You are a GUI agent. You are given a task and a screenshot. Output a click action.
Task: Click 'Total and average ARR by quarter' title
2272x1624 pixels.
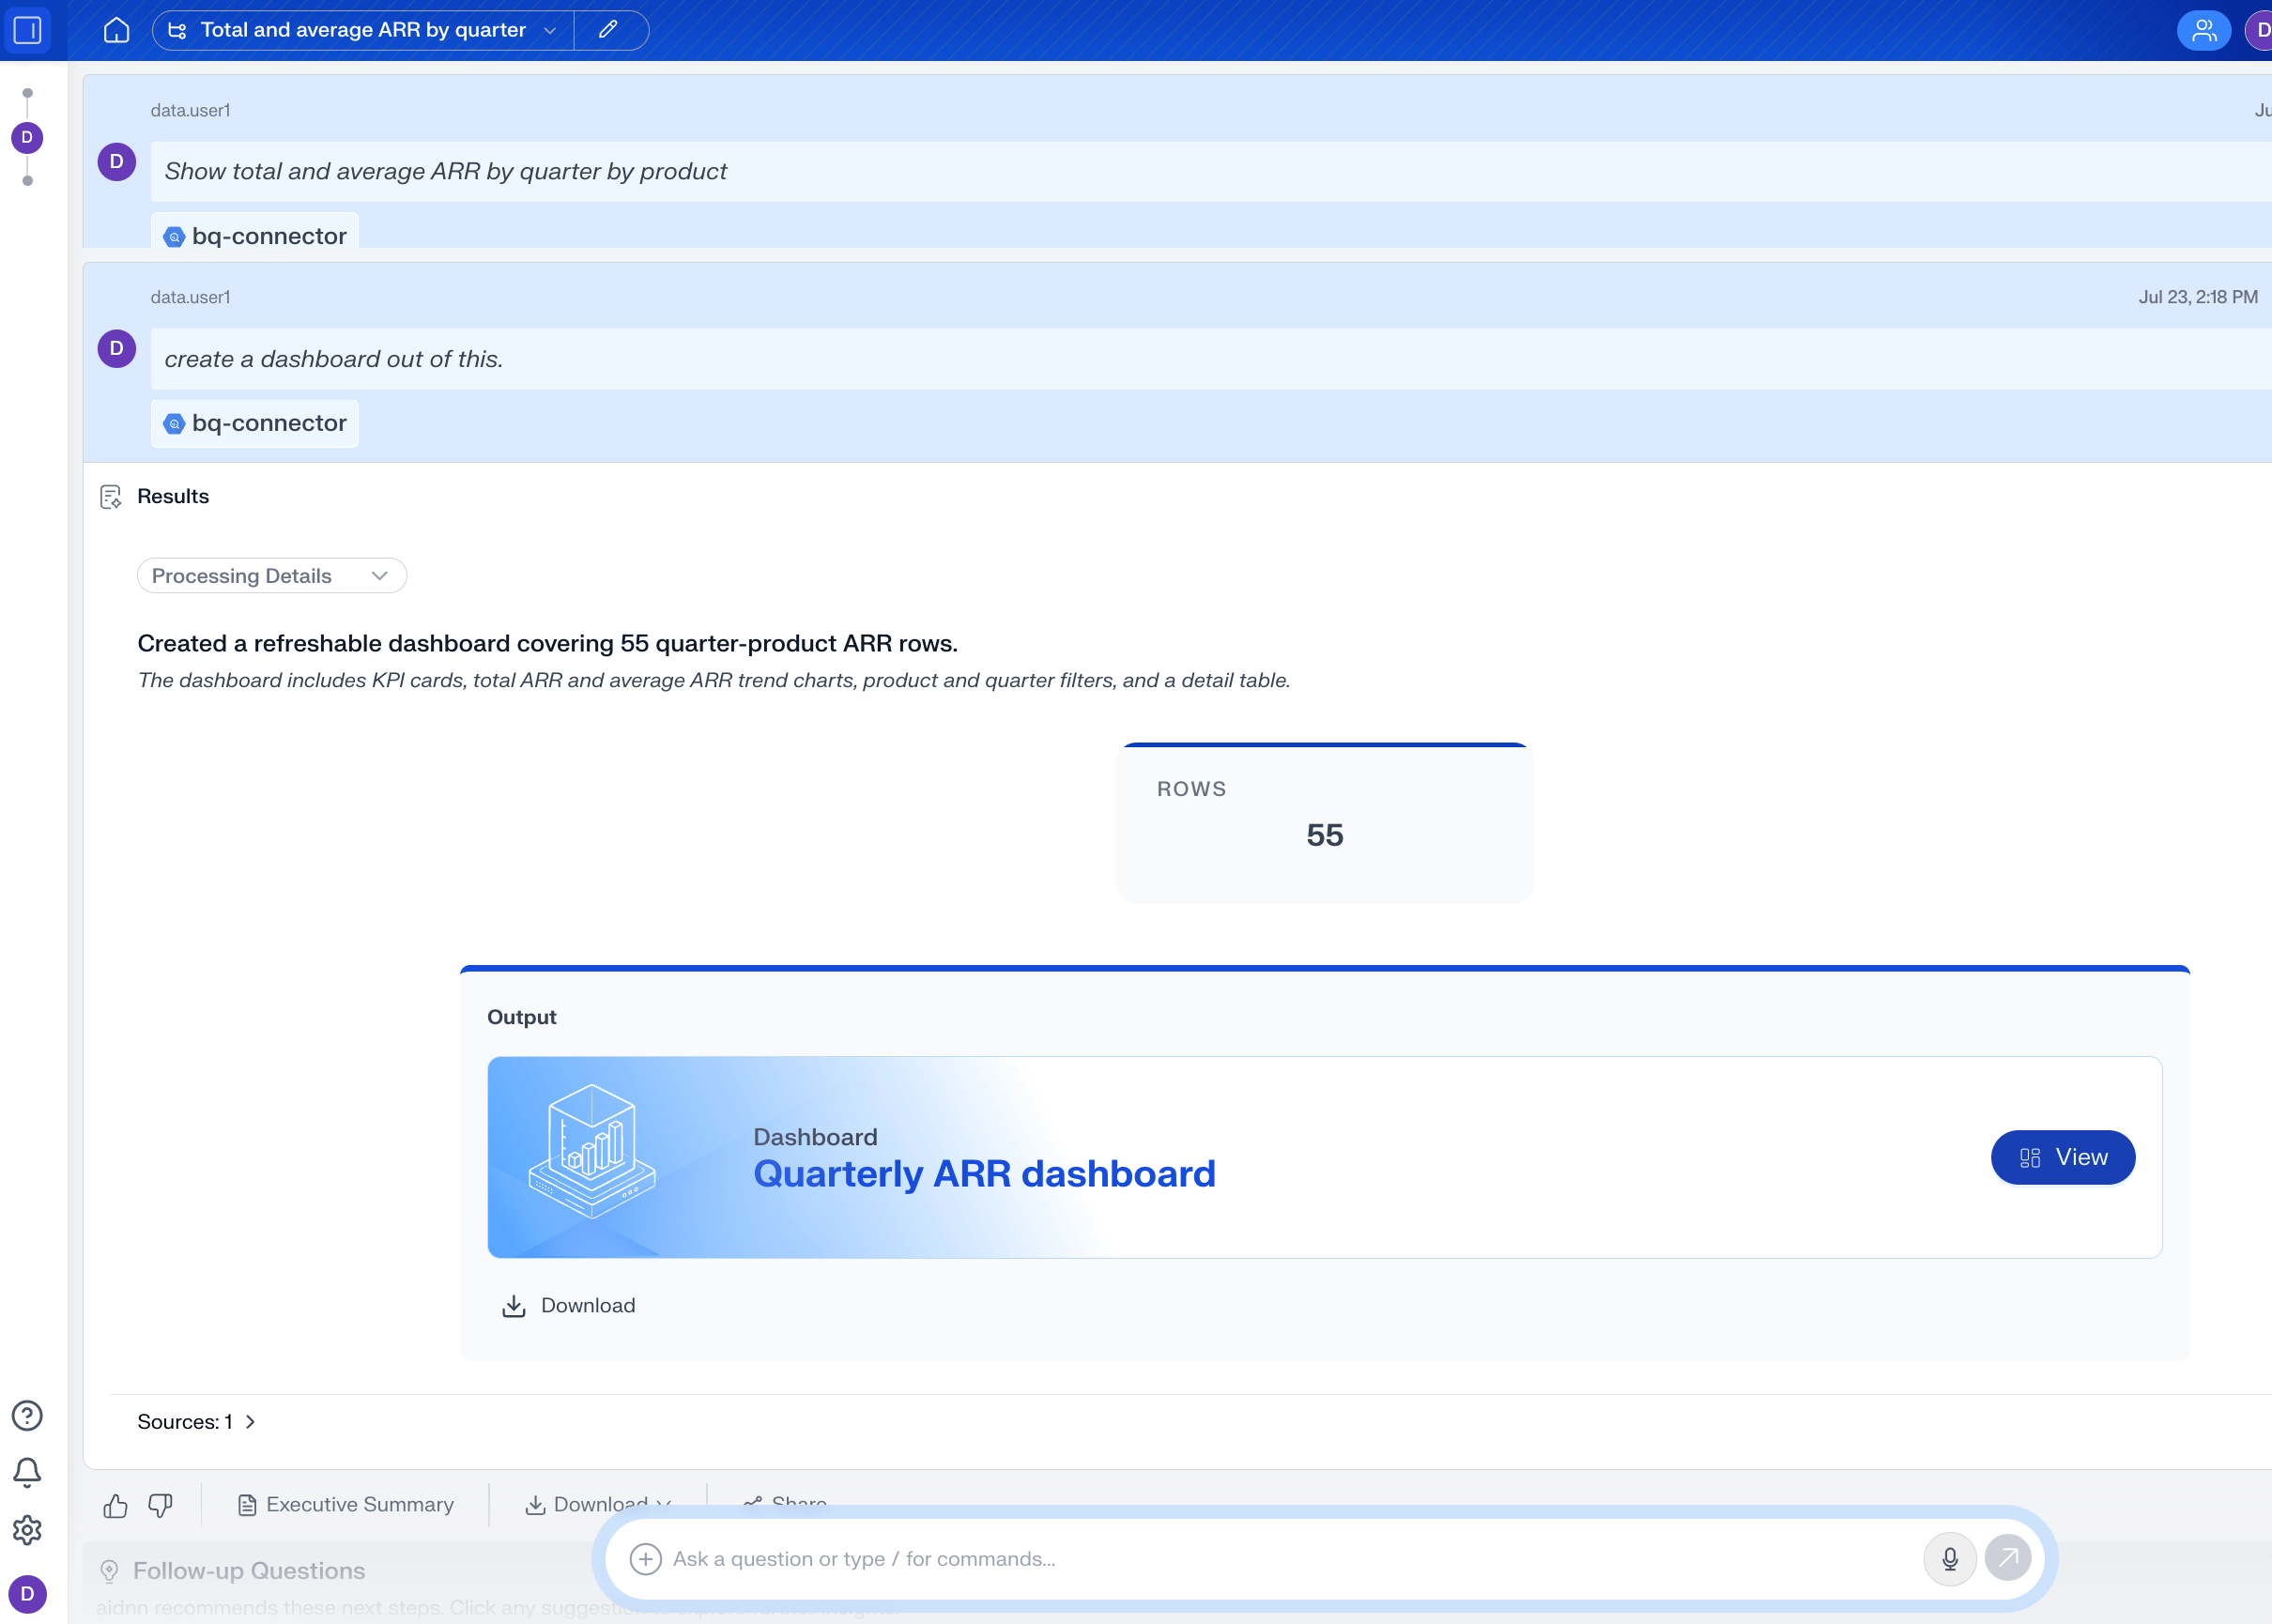point(363,30)
